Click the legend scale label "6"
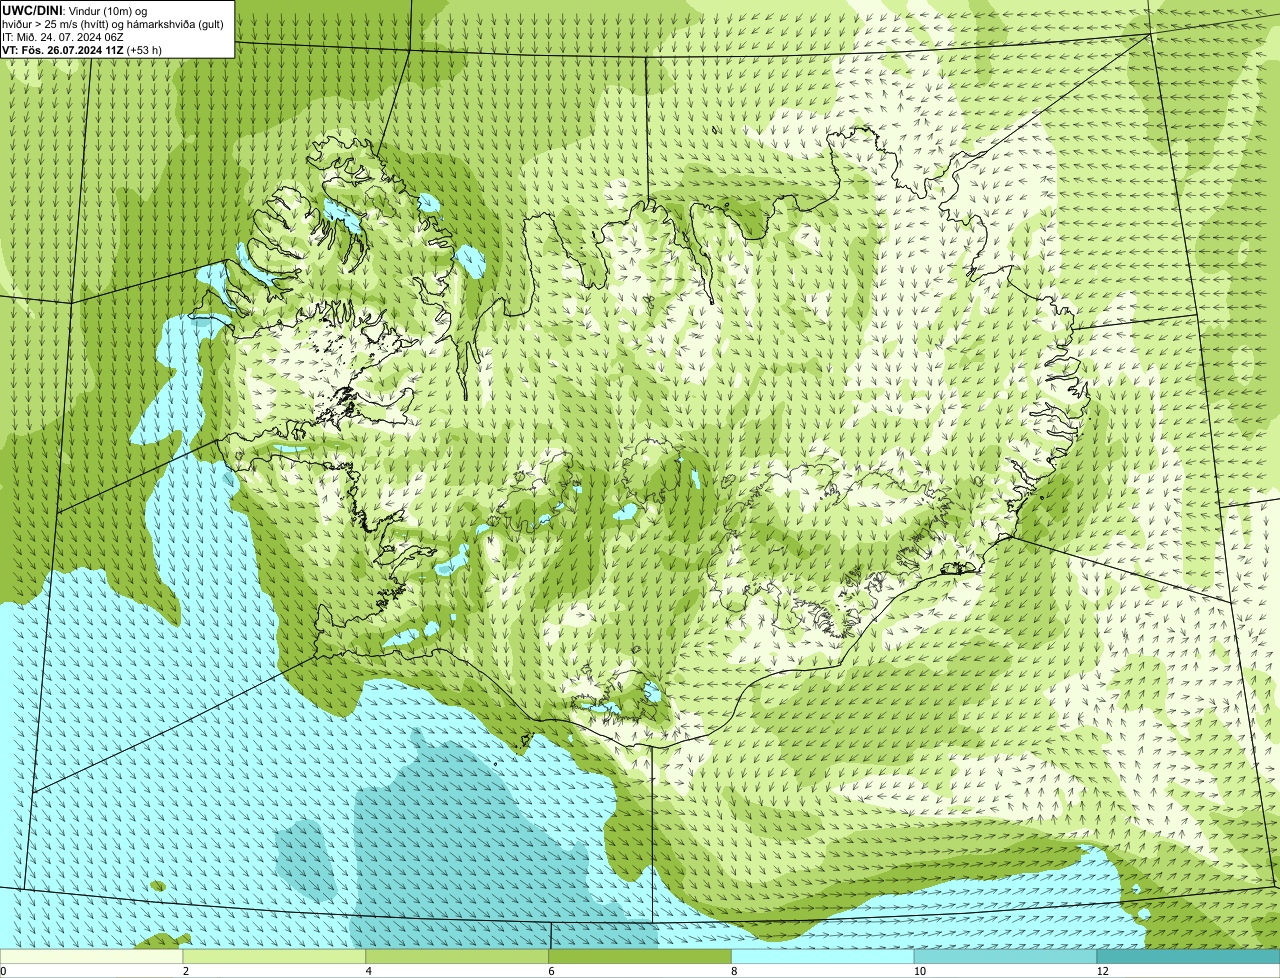 click(551, 971)
